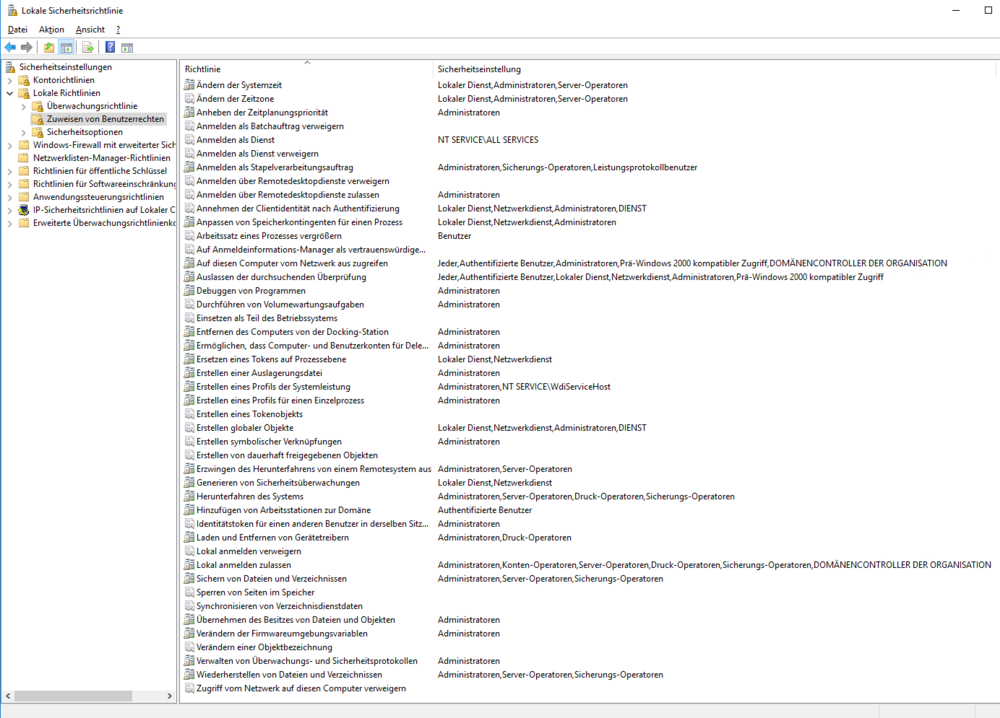The image size is (1000, 718).
Task: Click the folder Up one level icon
Action: (49, 47)
